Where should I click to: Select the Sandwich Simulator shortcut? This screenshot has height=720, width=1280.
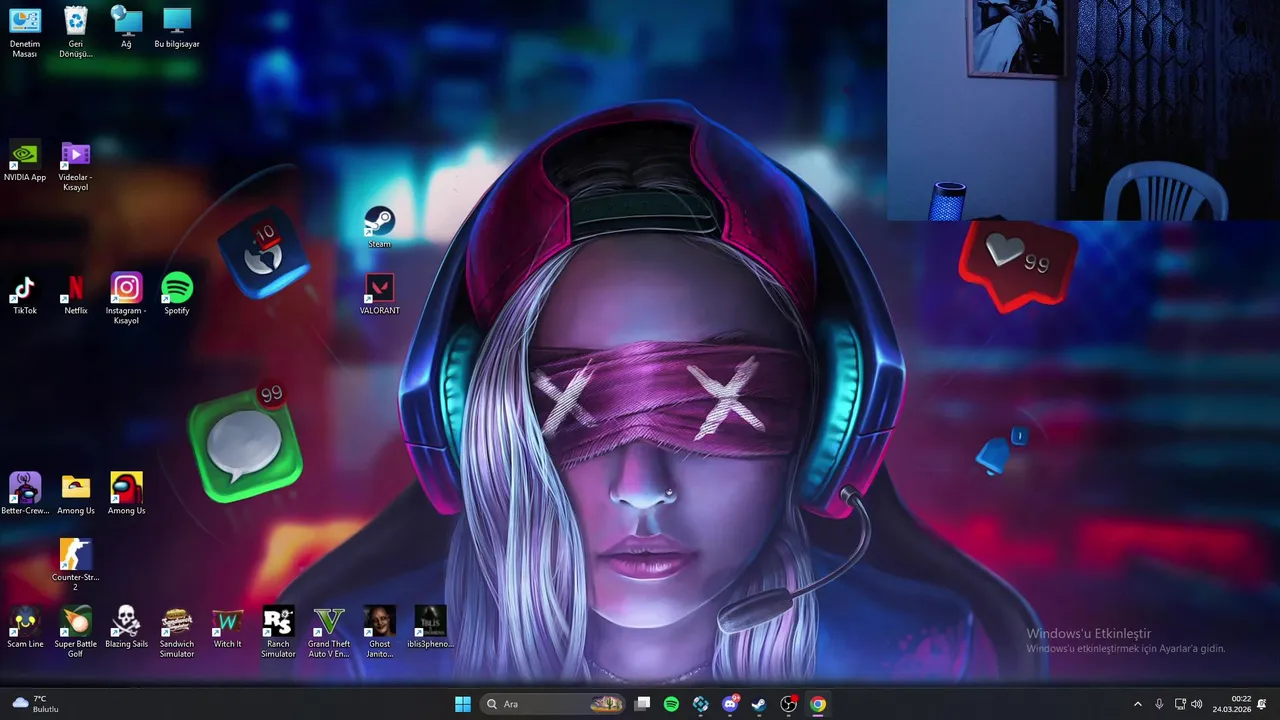click(177, 632)
